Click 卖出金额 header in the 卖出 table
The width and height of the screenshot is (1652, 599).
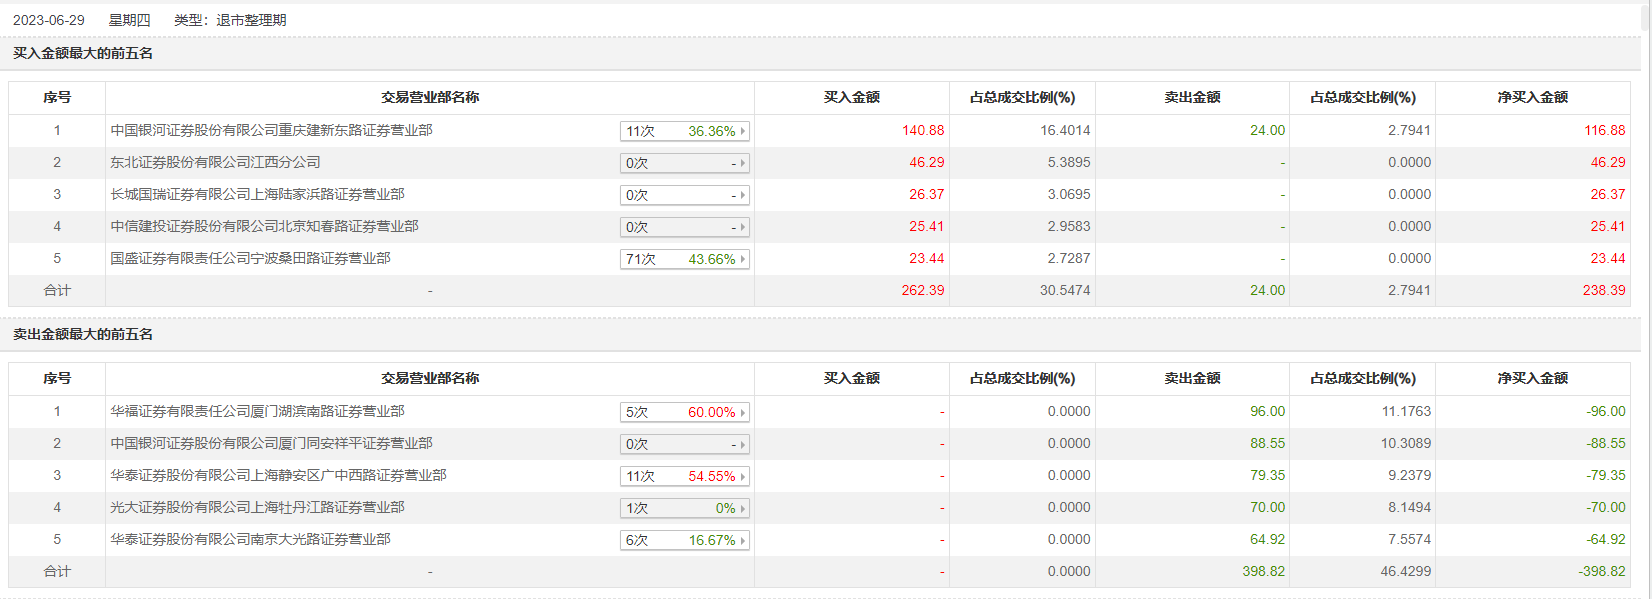point(1192,378)
